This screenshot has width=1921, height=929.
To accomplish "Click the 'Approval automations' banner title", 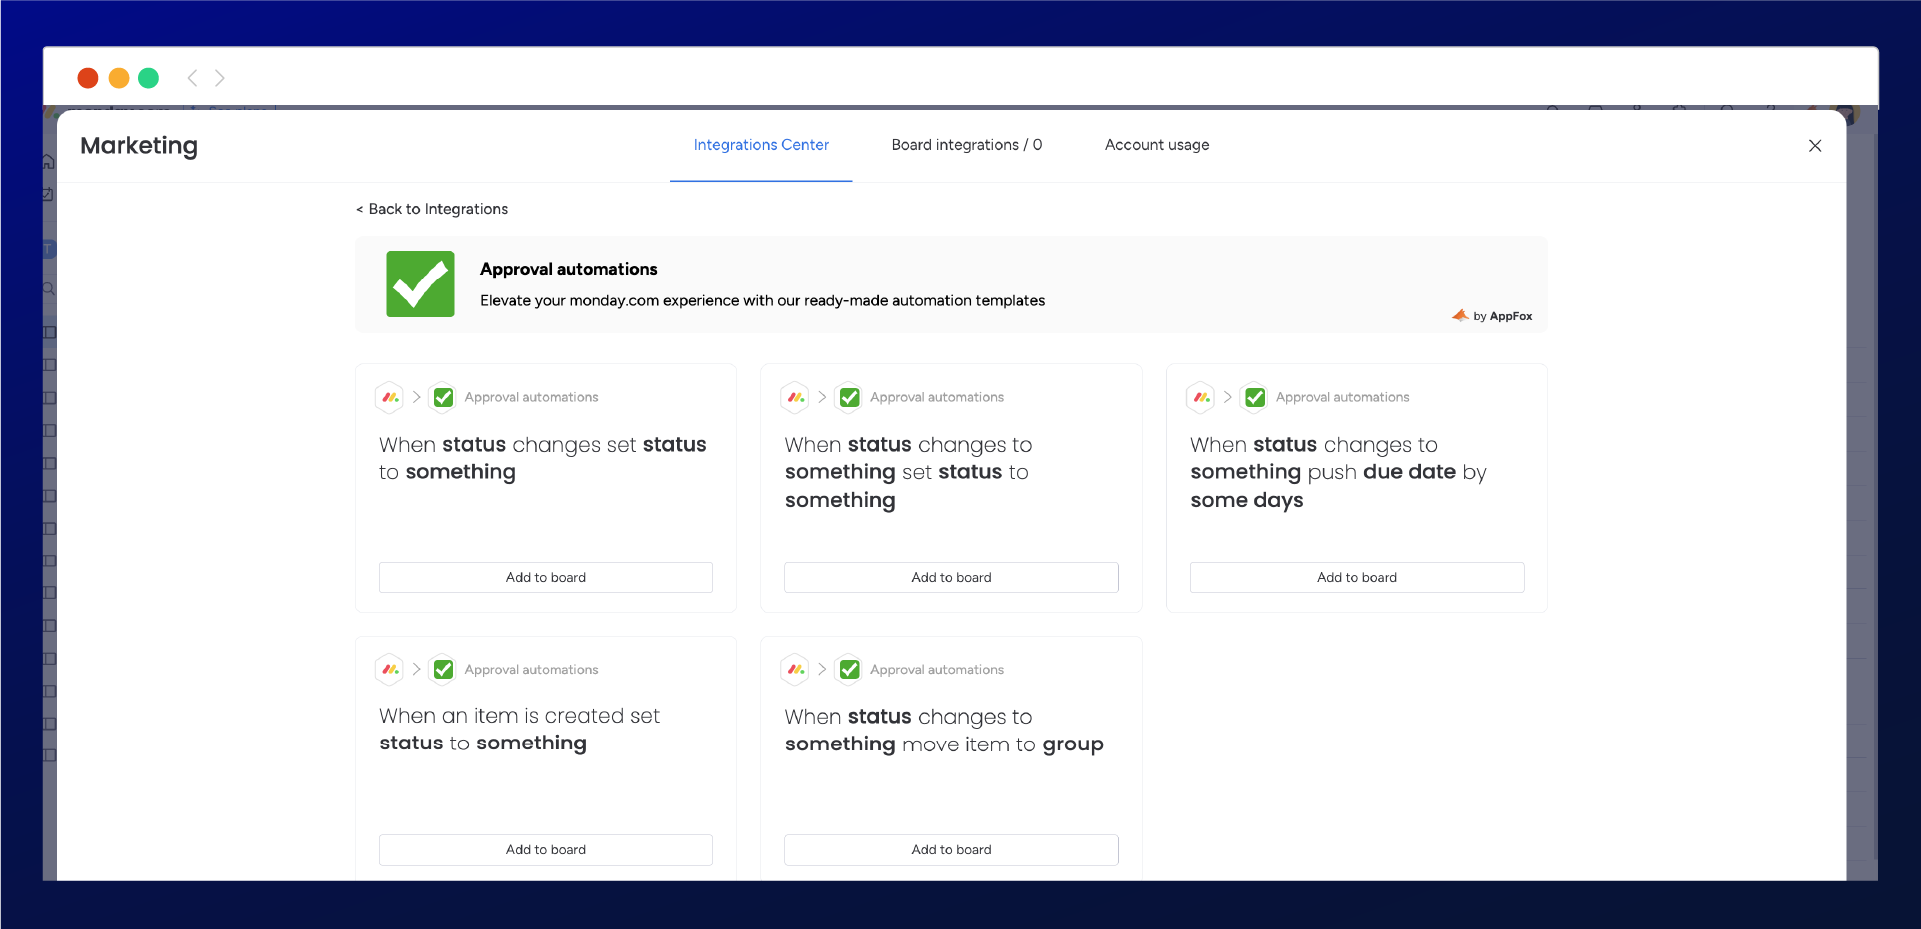I will (x=568, y=269).
